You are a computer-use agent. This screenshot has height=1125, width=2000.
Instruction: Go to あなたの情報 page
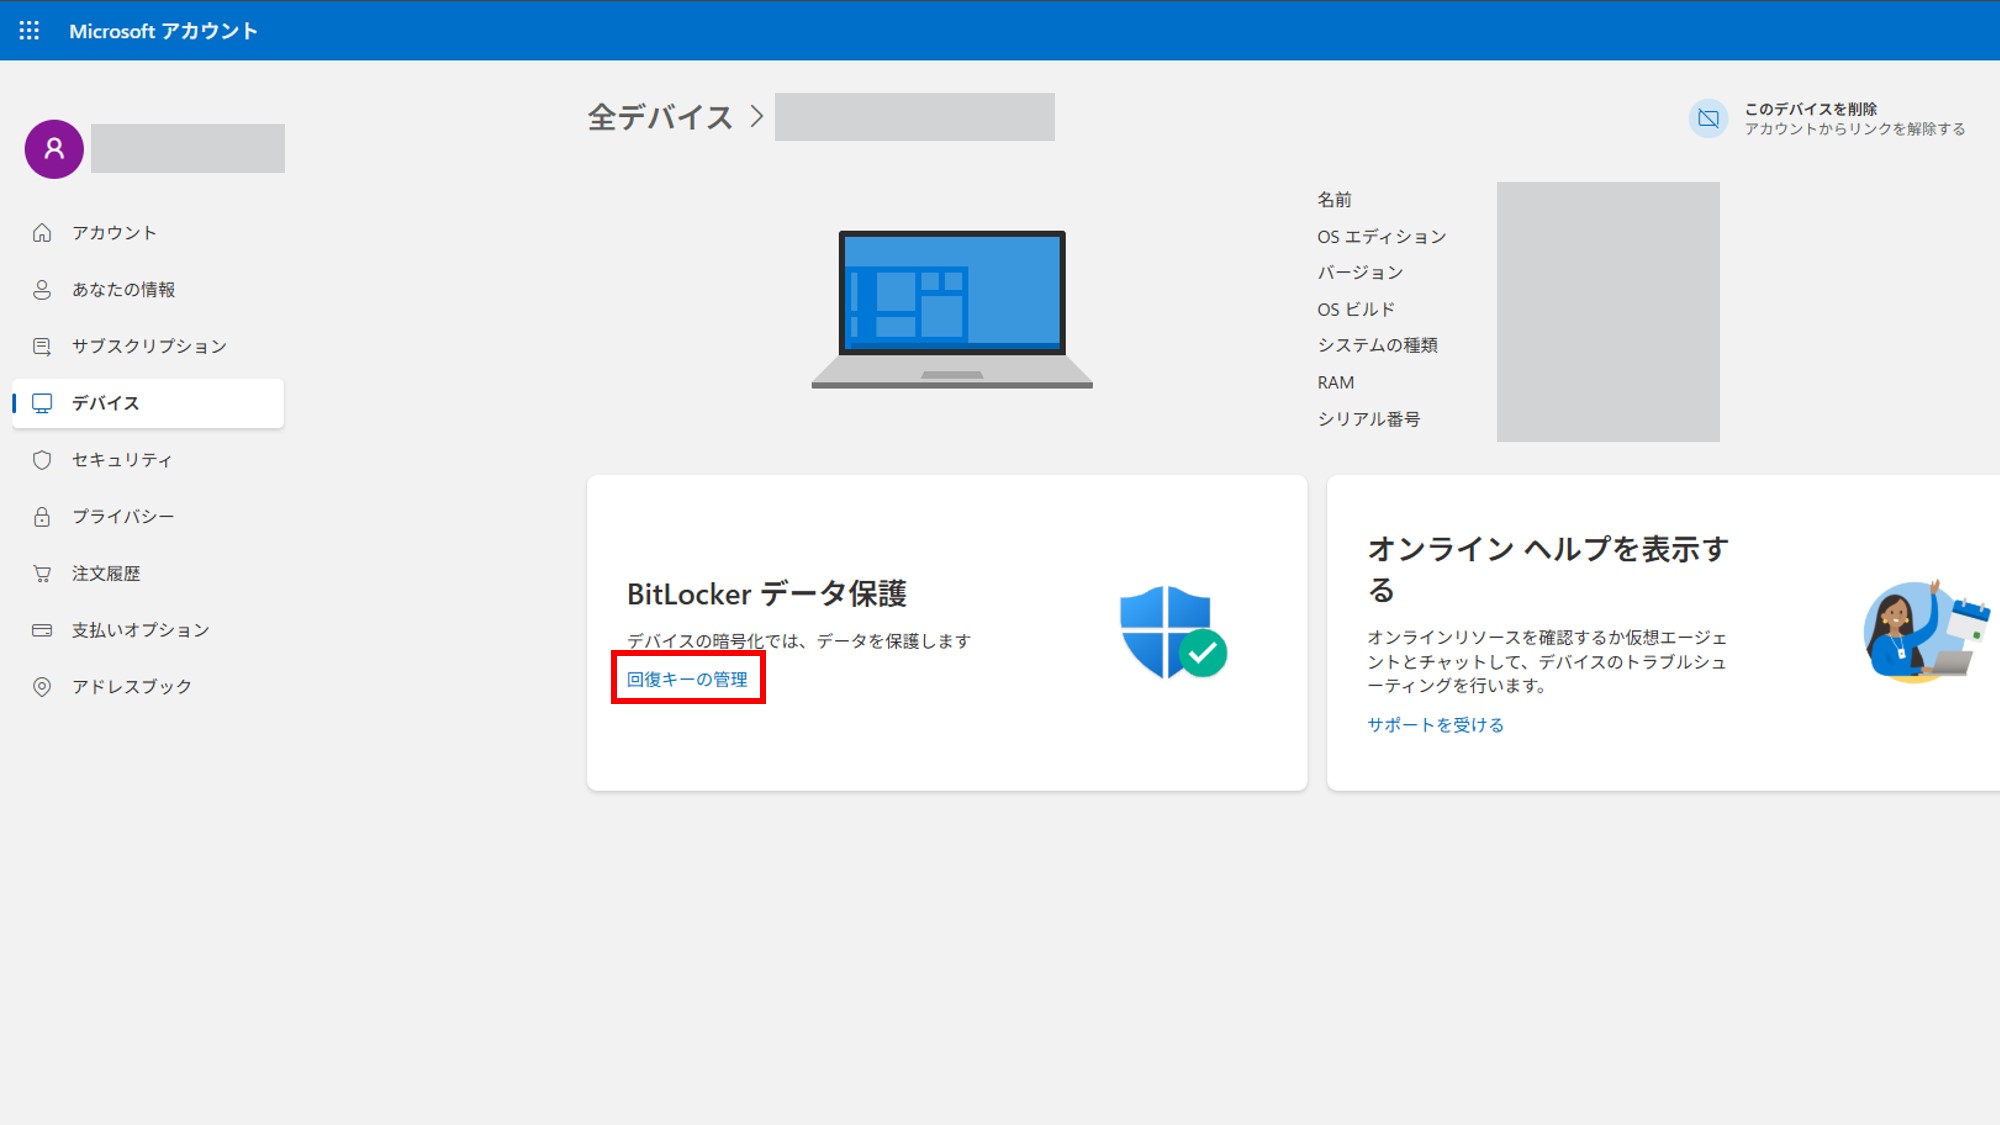click(x=148, y=290)
